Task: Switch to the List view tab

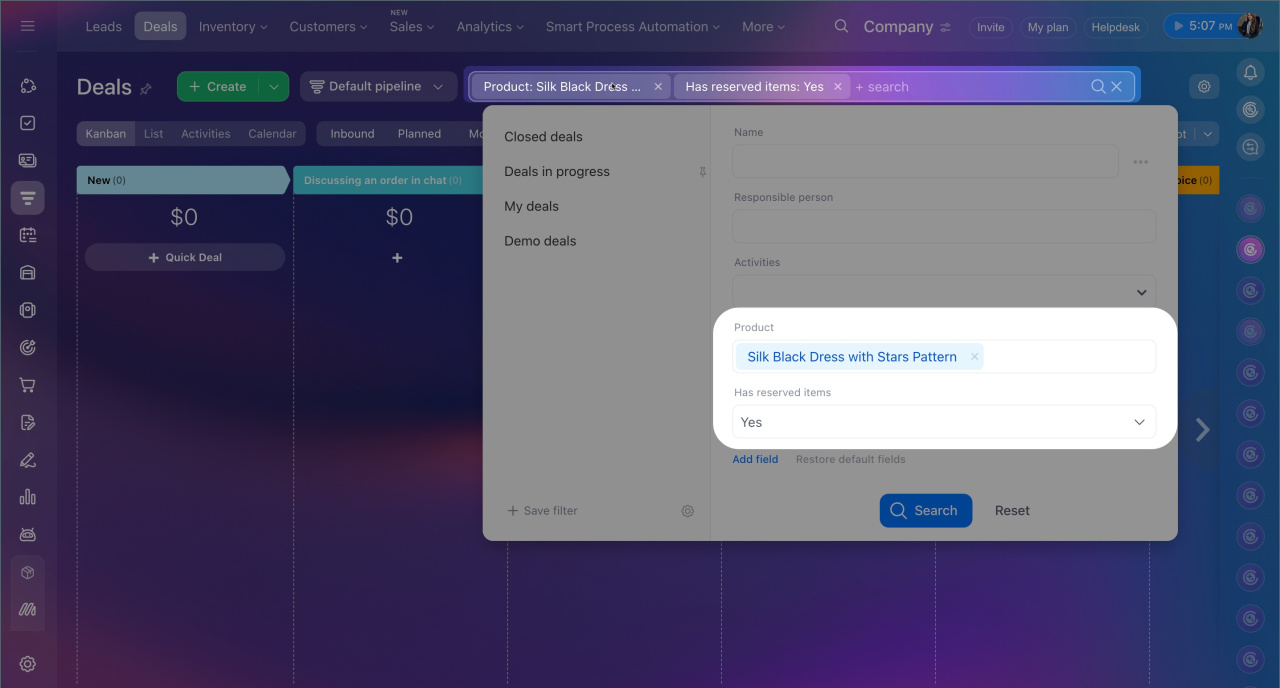Action: [x=153, y=134]
